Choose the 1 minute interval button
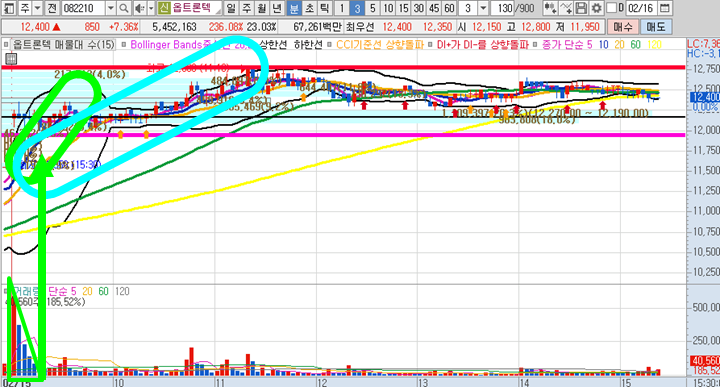 click(x=342, y=8)
